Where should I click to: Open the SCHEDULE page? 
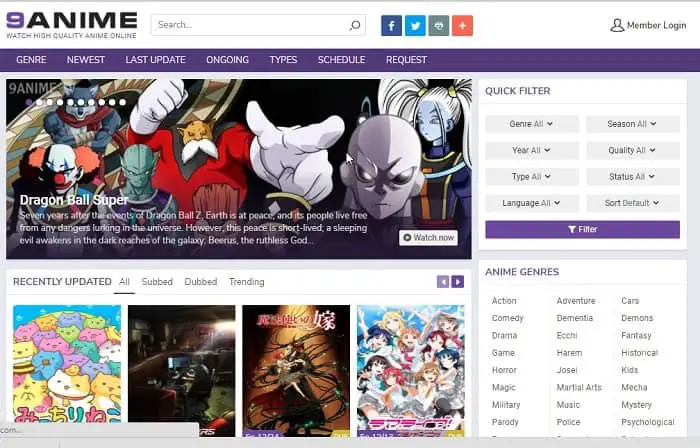pyautogui.click(x=342, y=60)
